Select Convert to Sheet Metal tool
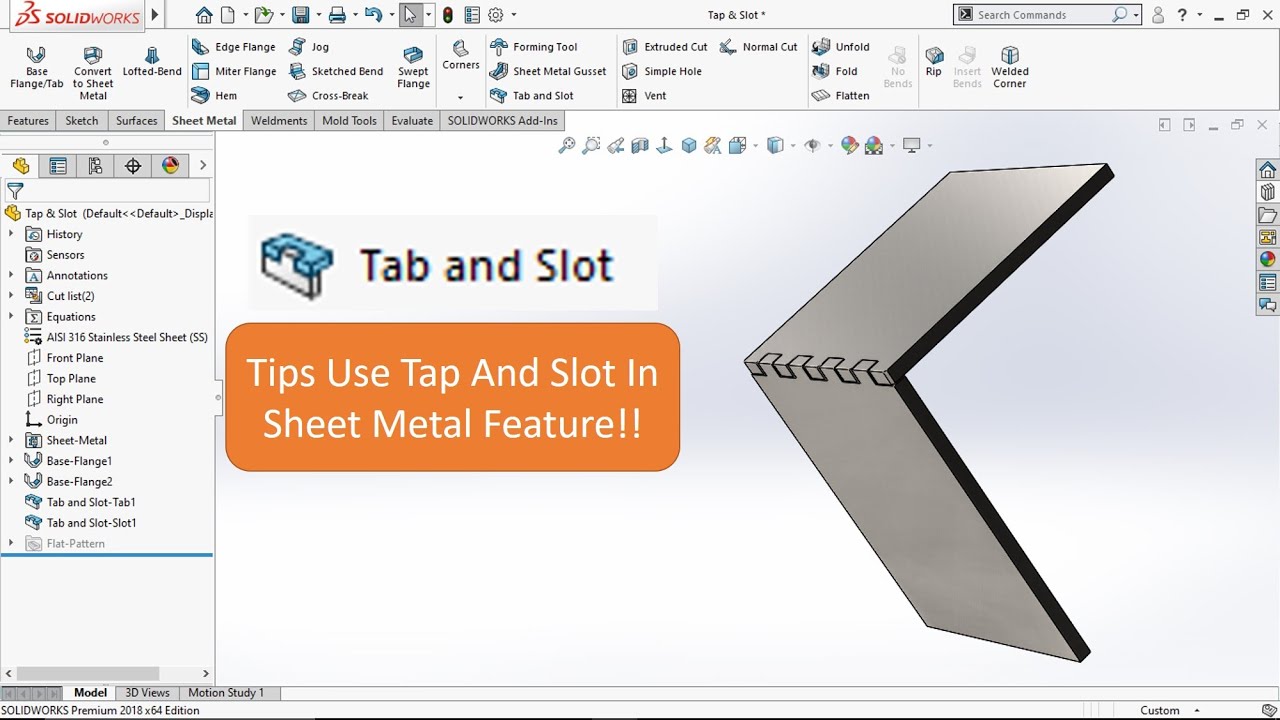This screenshot has width=1280, height=720. click(x=93, y=73)
